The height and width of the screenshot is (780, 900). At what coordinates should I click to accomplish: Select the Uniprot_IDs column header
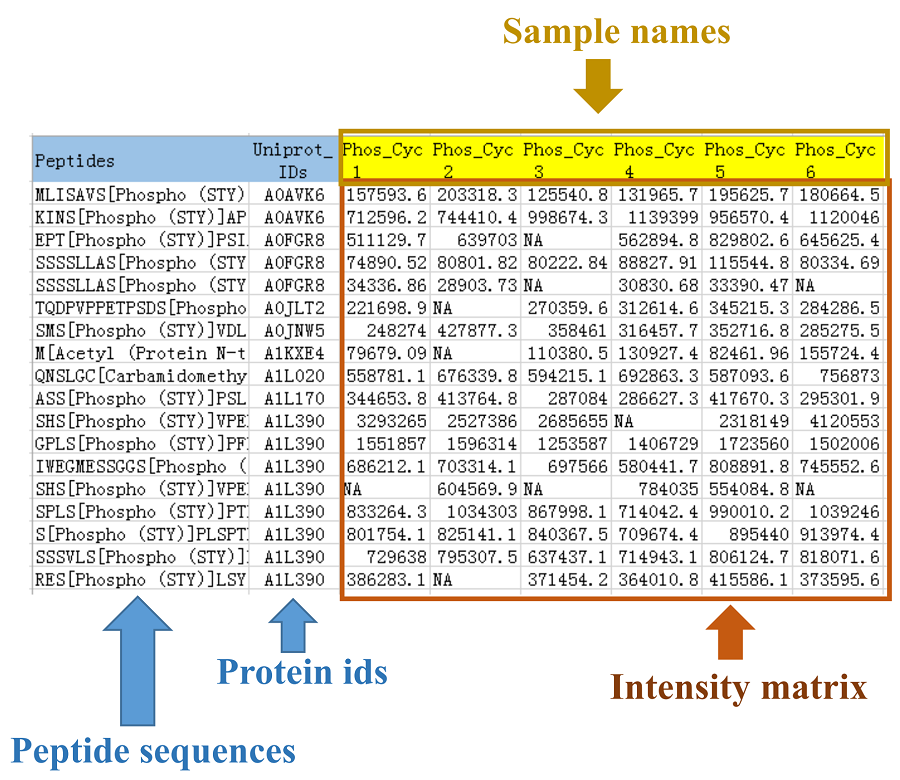pos(293,159)
